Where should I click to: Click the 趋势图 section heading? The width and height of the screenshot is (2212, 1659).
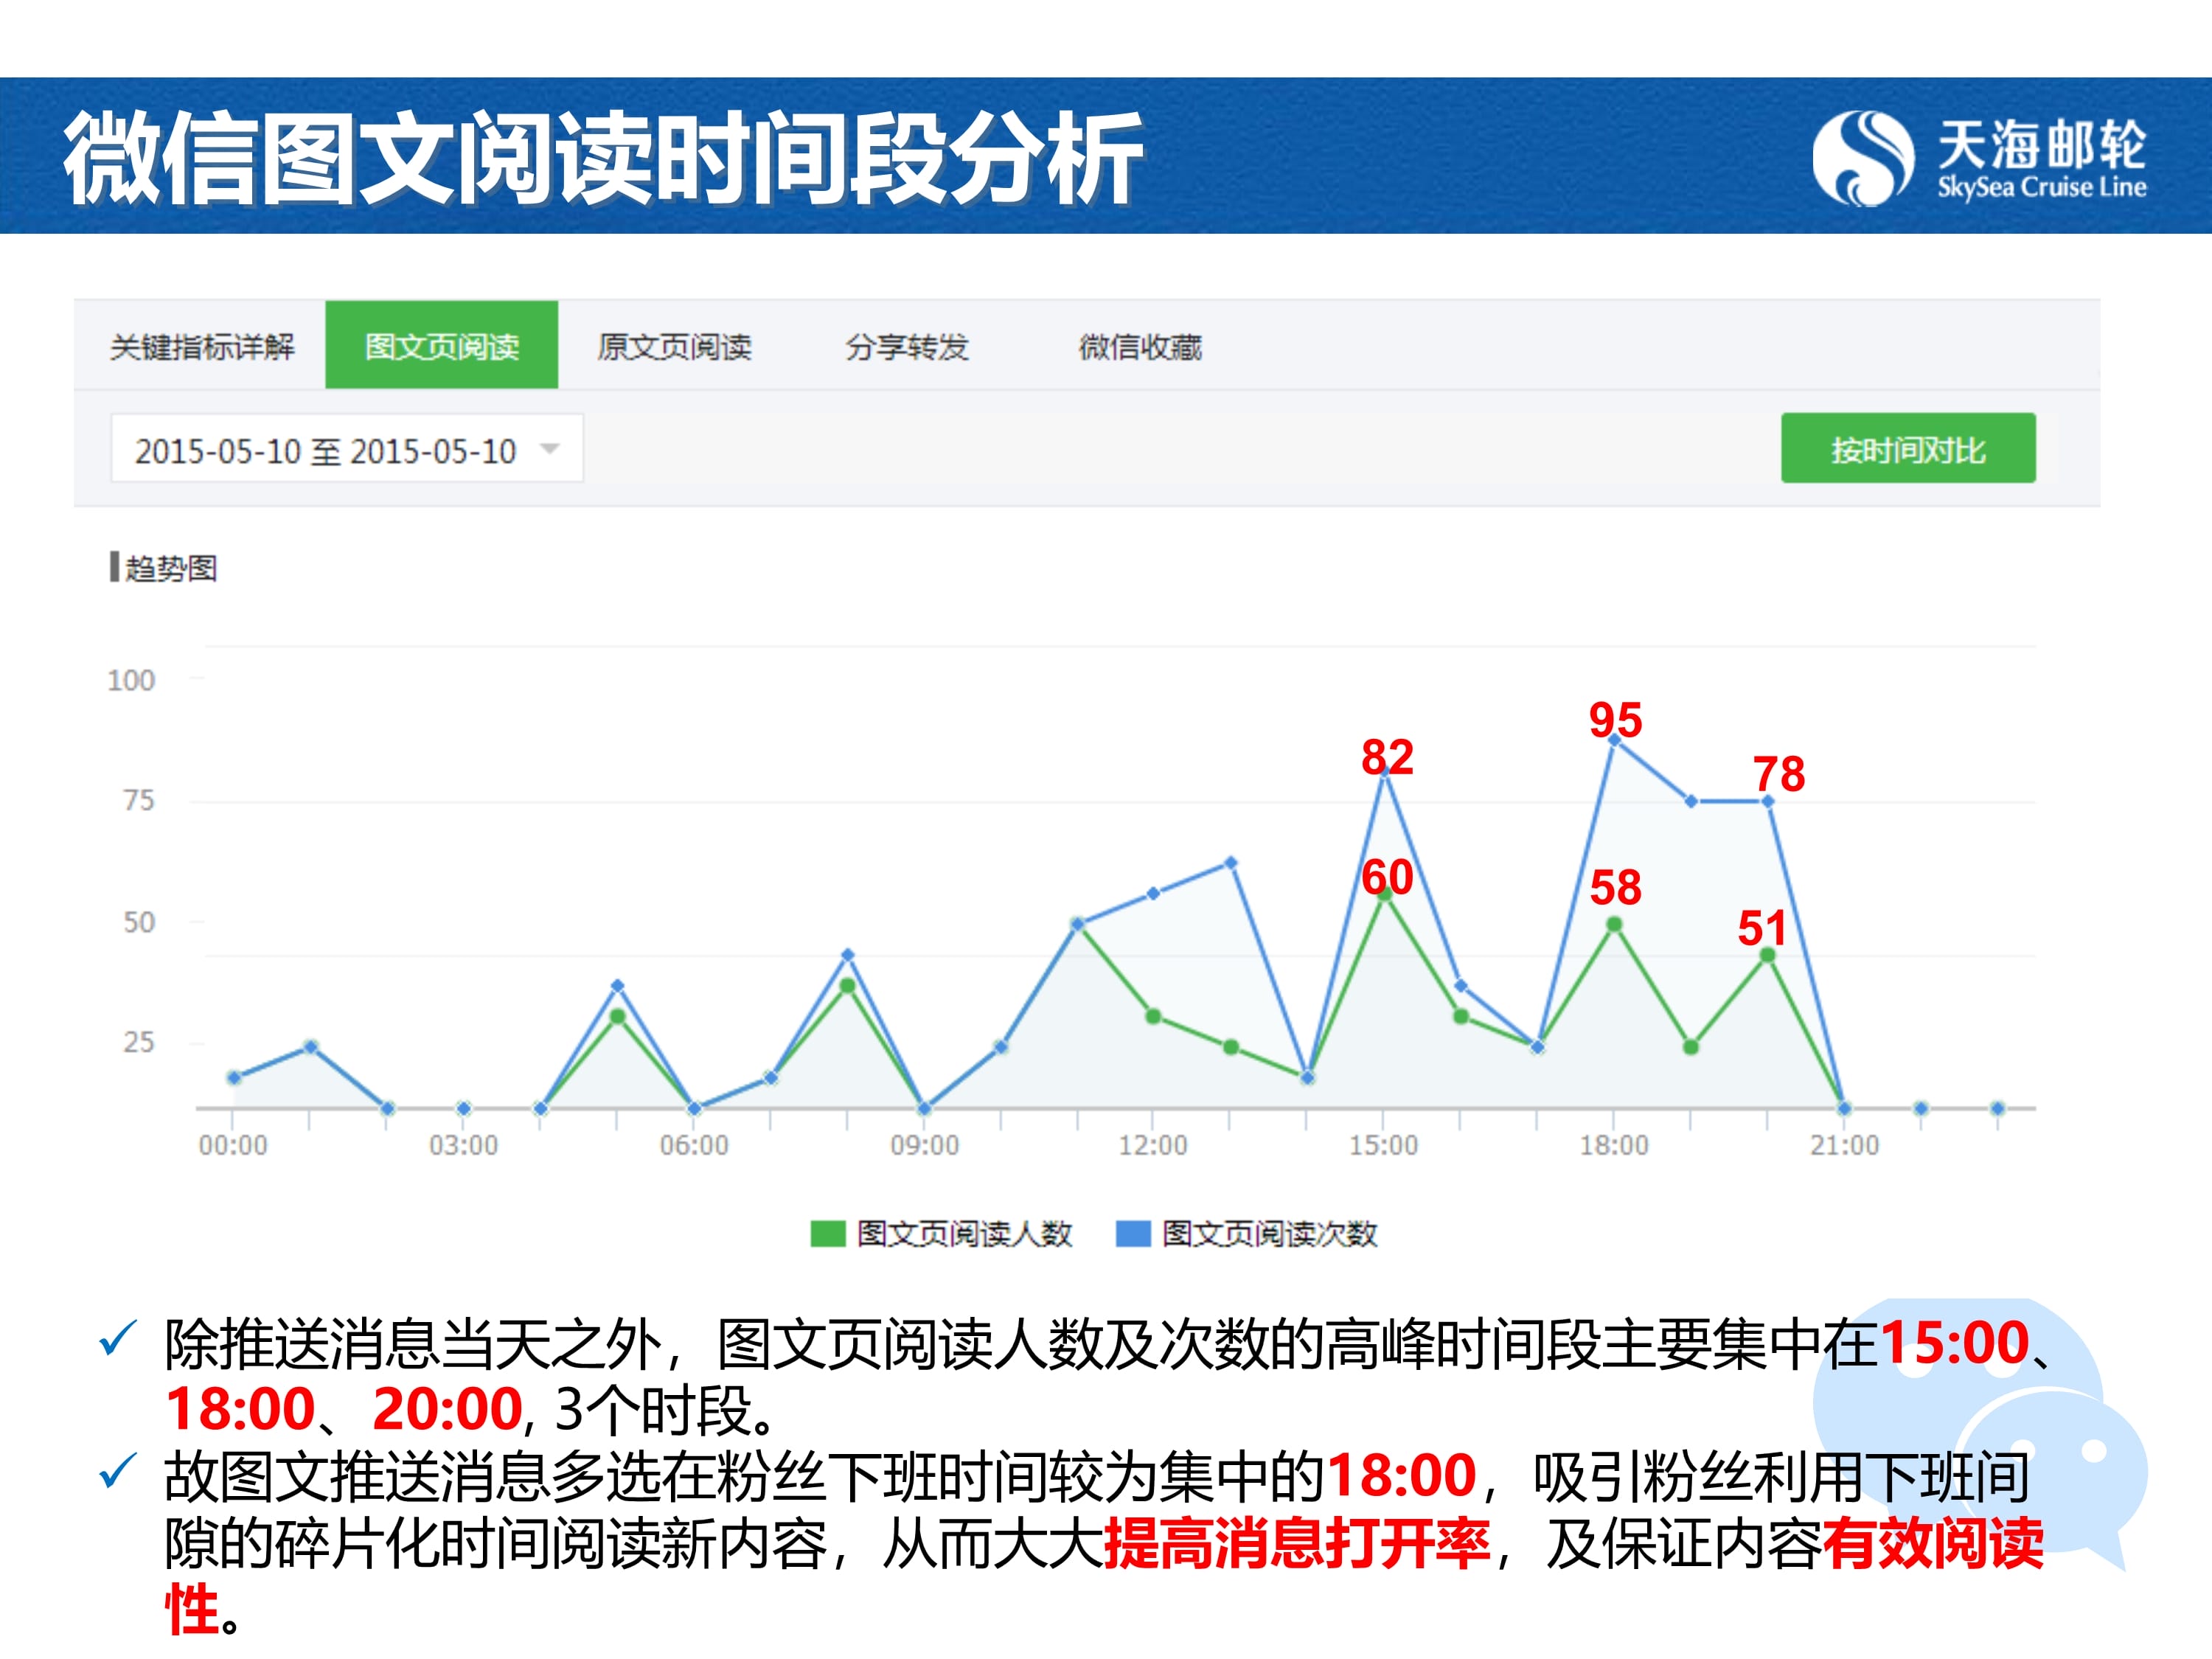pos(170,568)
